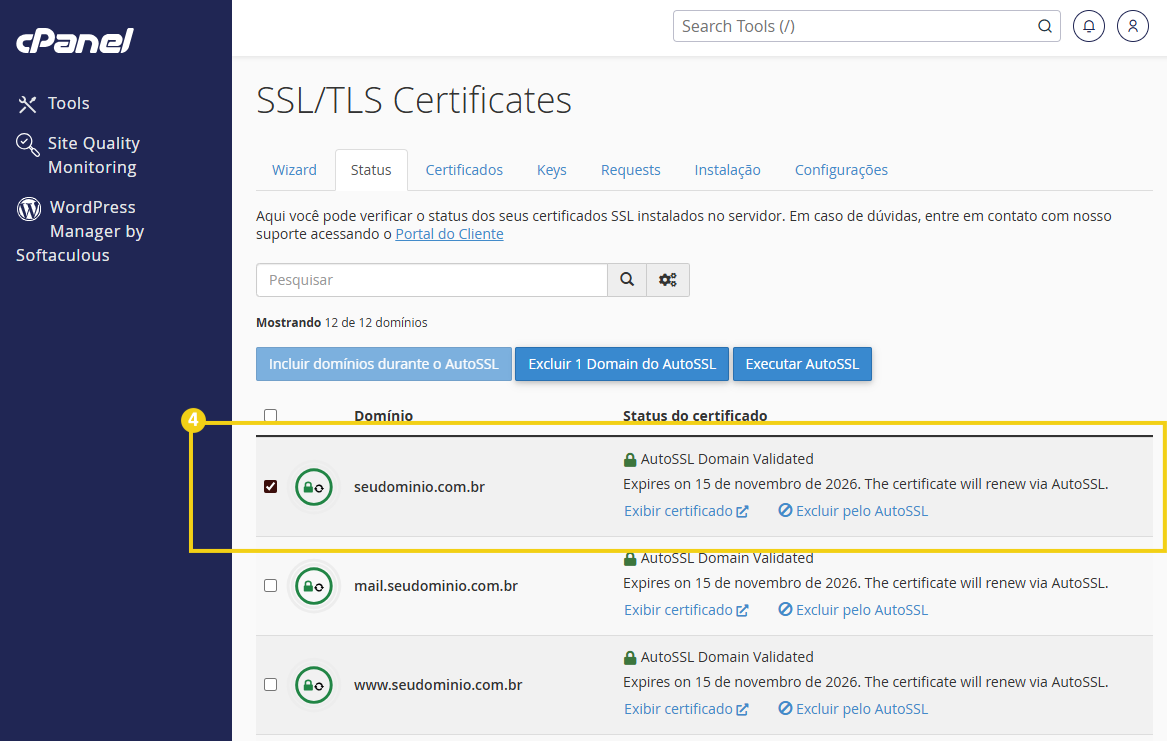Image resolution: width=1167 pixels, height=741 pixels.
Task: Toggle the select-all domains checkbox
Action: point(270,416)
